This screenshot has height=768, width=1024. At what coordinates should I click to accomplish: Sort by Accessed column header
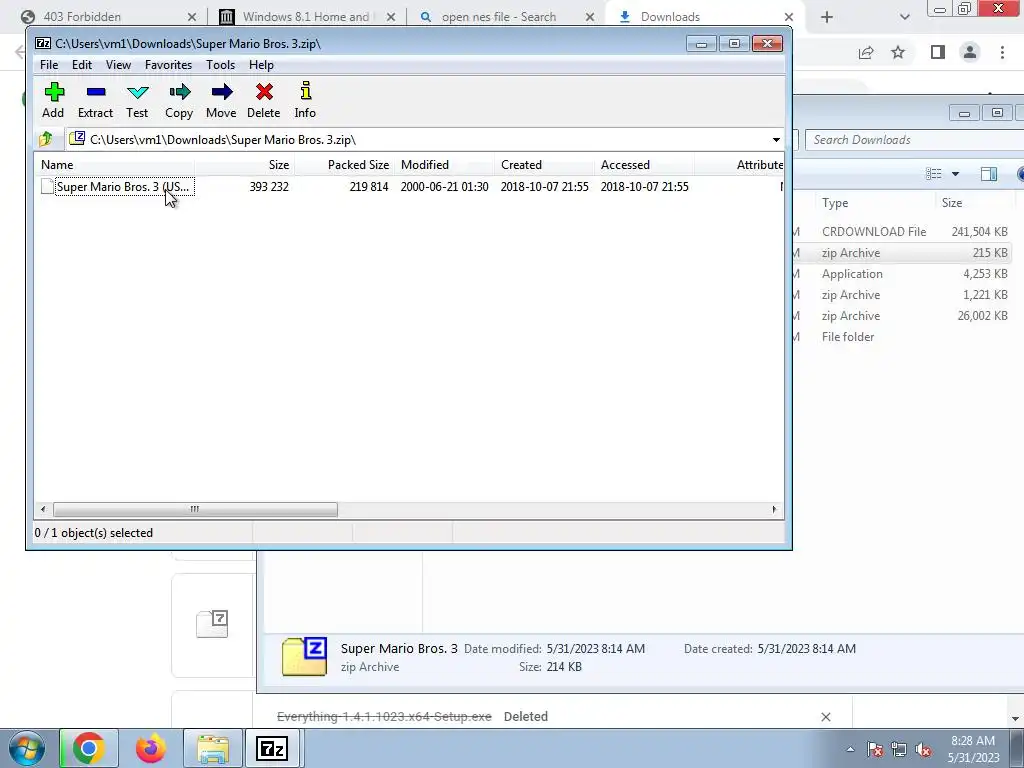[x=645, y=165]
